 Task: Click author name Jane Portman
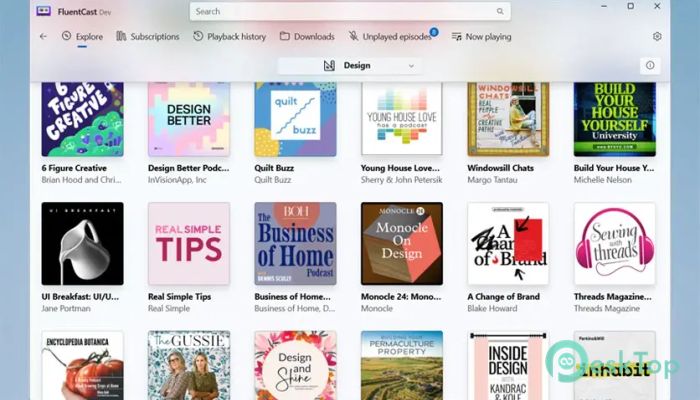[x=66, y=308]
